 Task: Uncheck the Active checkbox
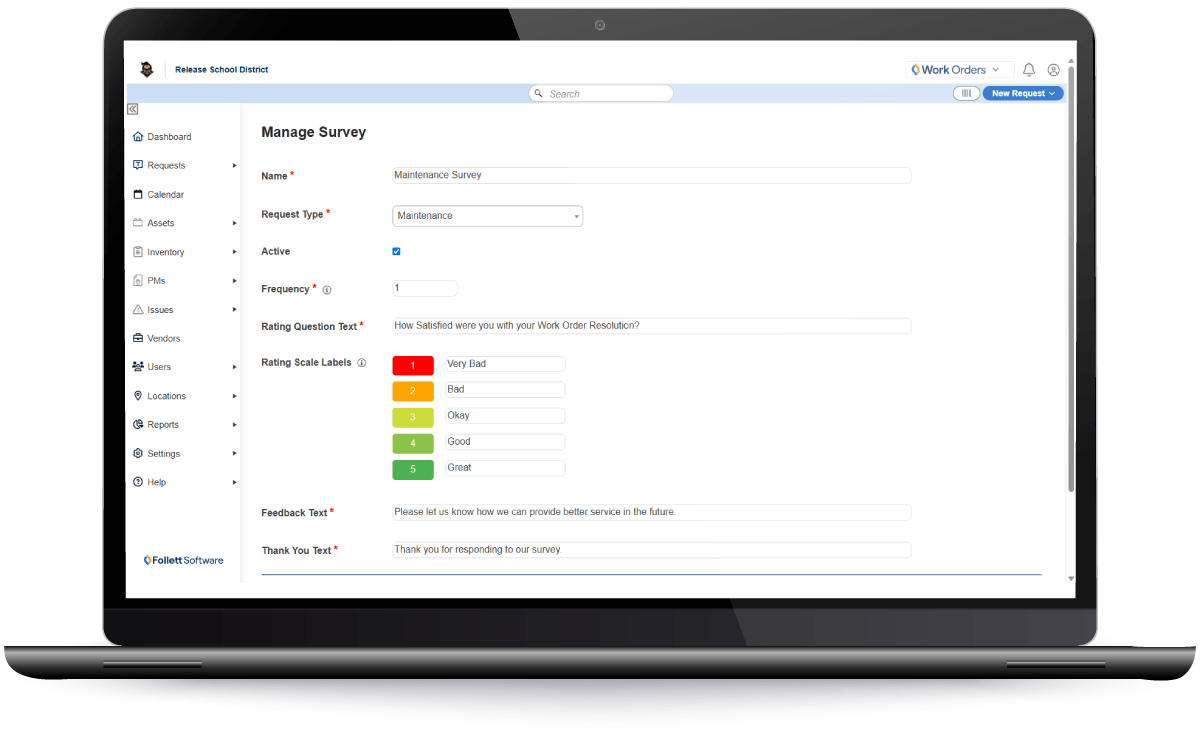396,251
